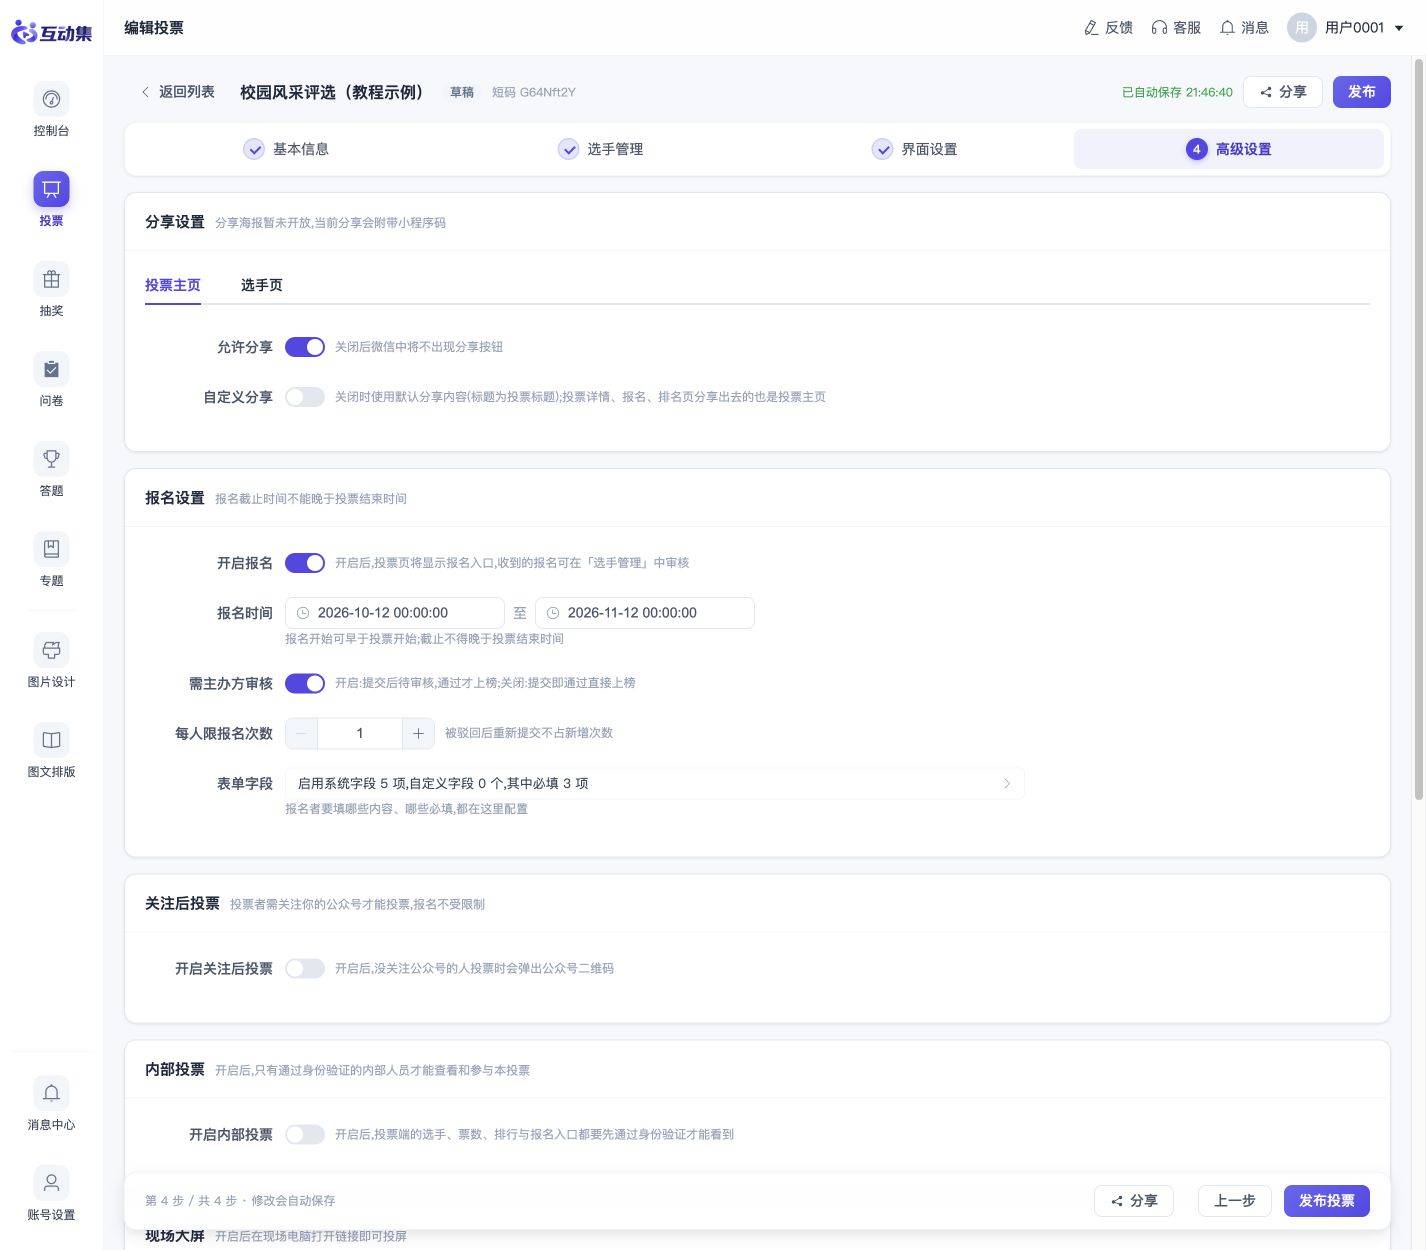1426x1250 pixels.
Task: Decrease 每人限报名次数 with the minus button
Action: pyautogui.click(x=301, y=733)
